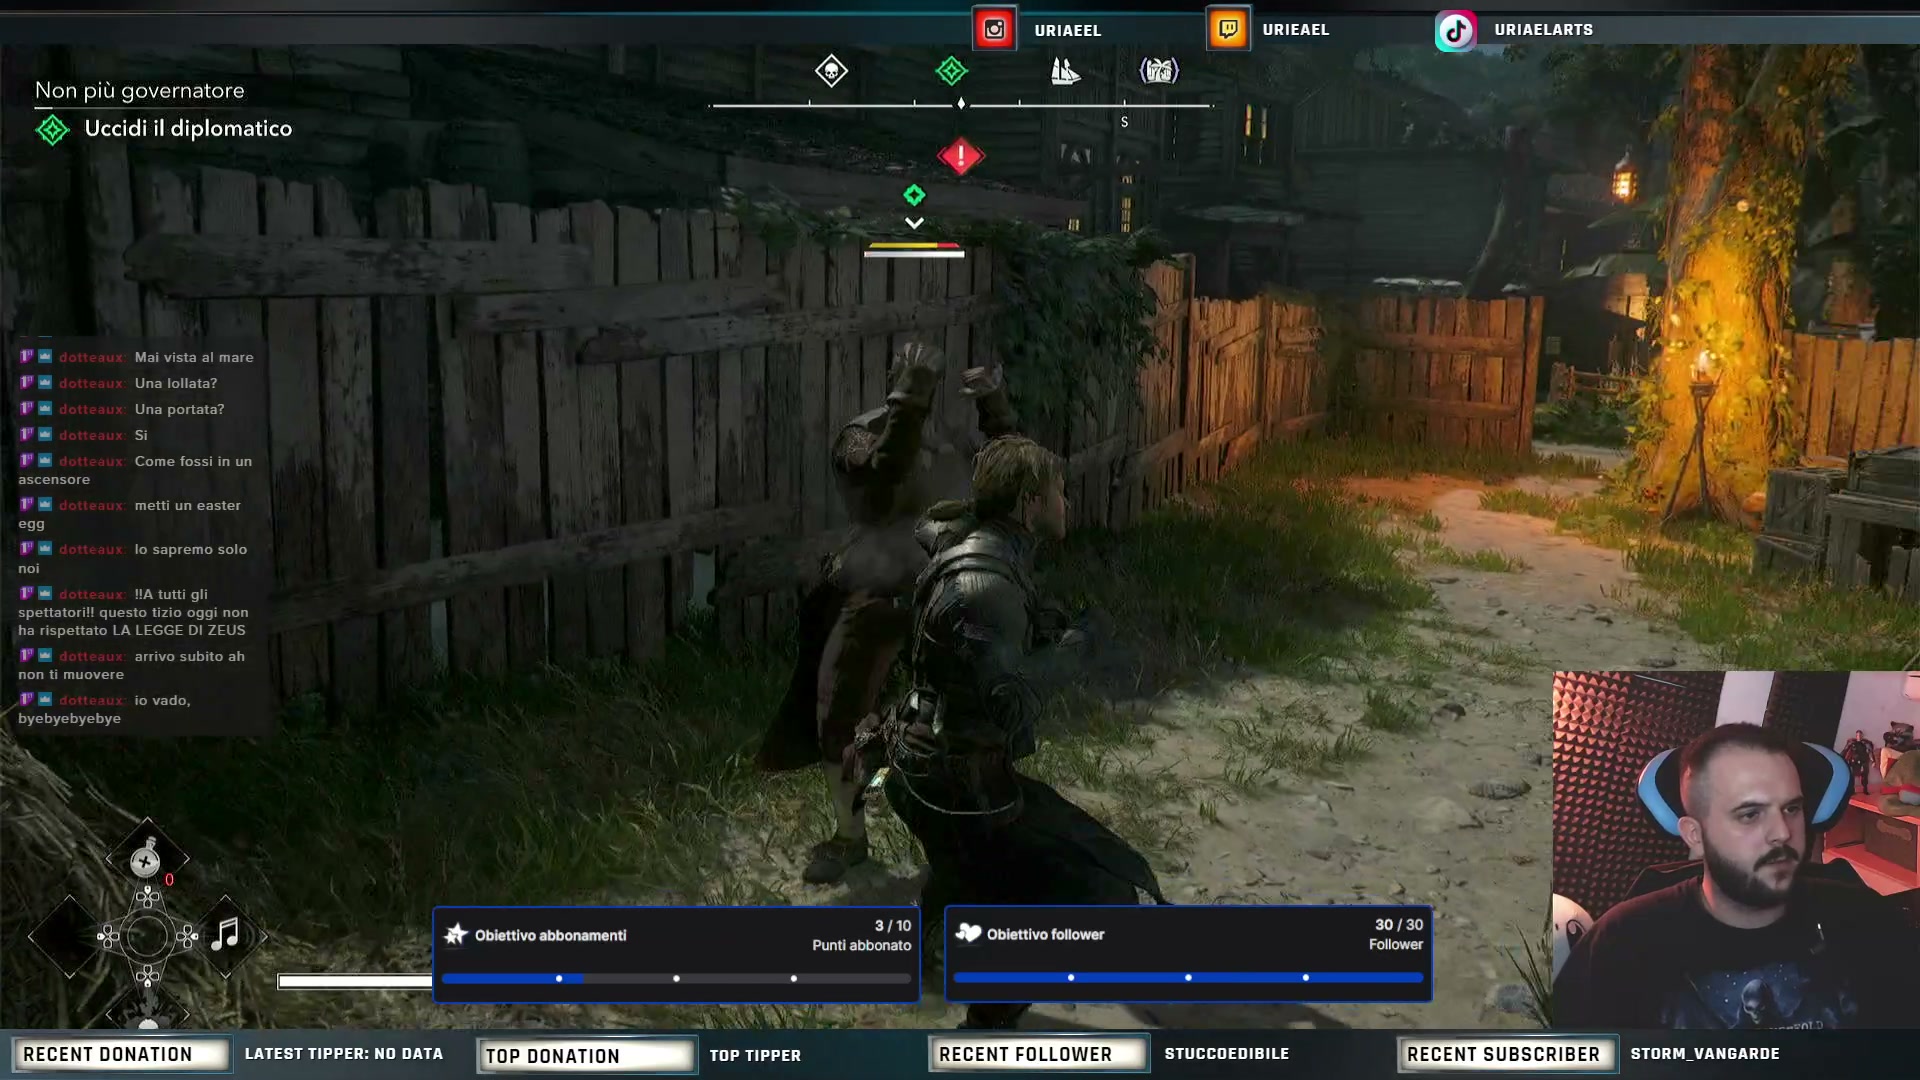Click the white bar beside the item wheel

(x=355, y=981)
